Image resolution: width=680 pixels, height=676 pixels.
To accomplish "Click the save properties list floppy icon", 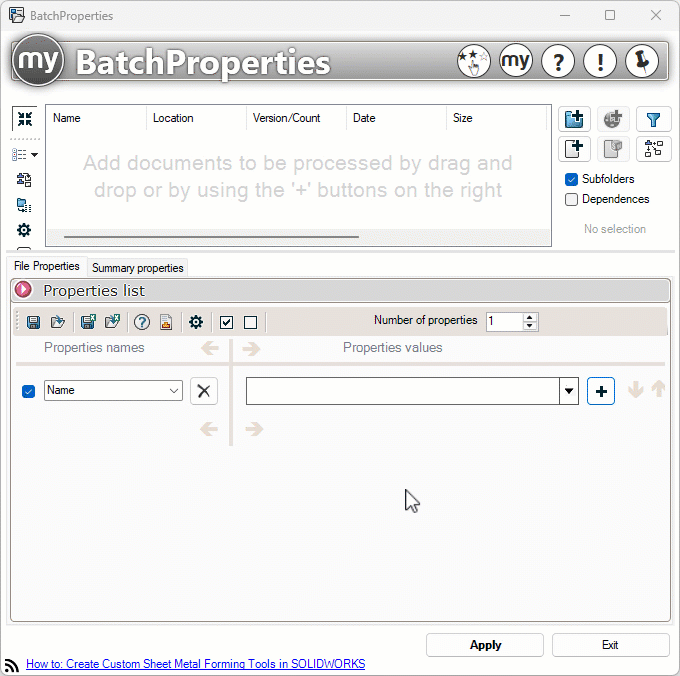I will 33,322.
